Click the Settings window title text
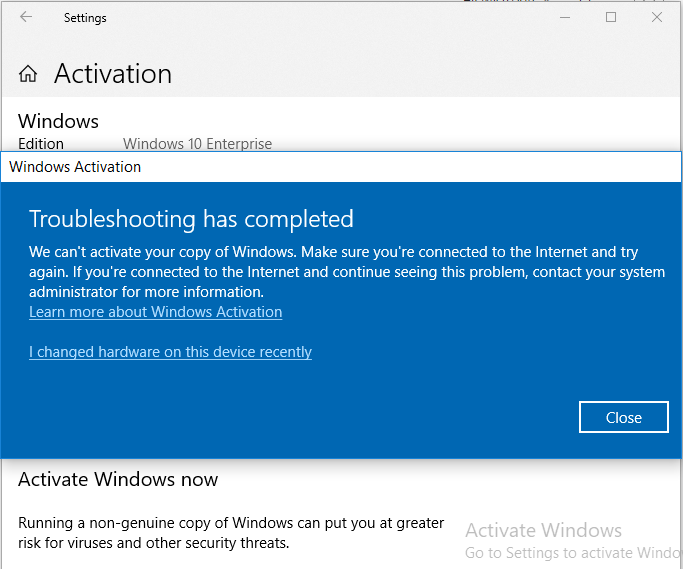The image size is (683, 569). (85, 18)
